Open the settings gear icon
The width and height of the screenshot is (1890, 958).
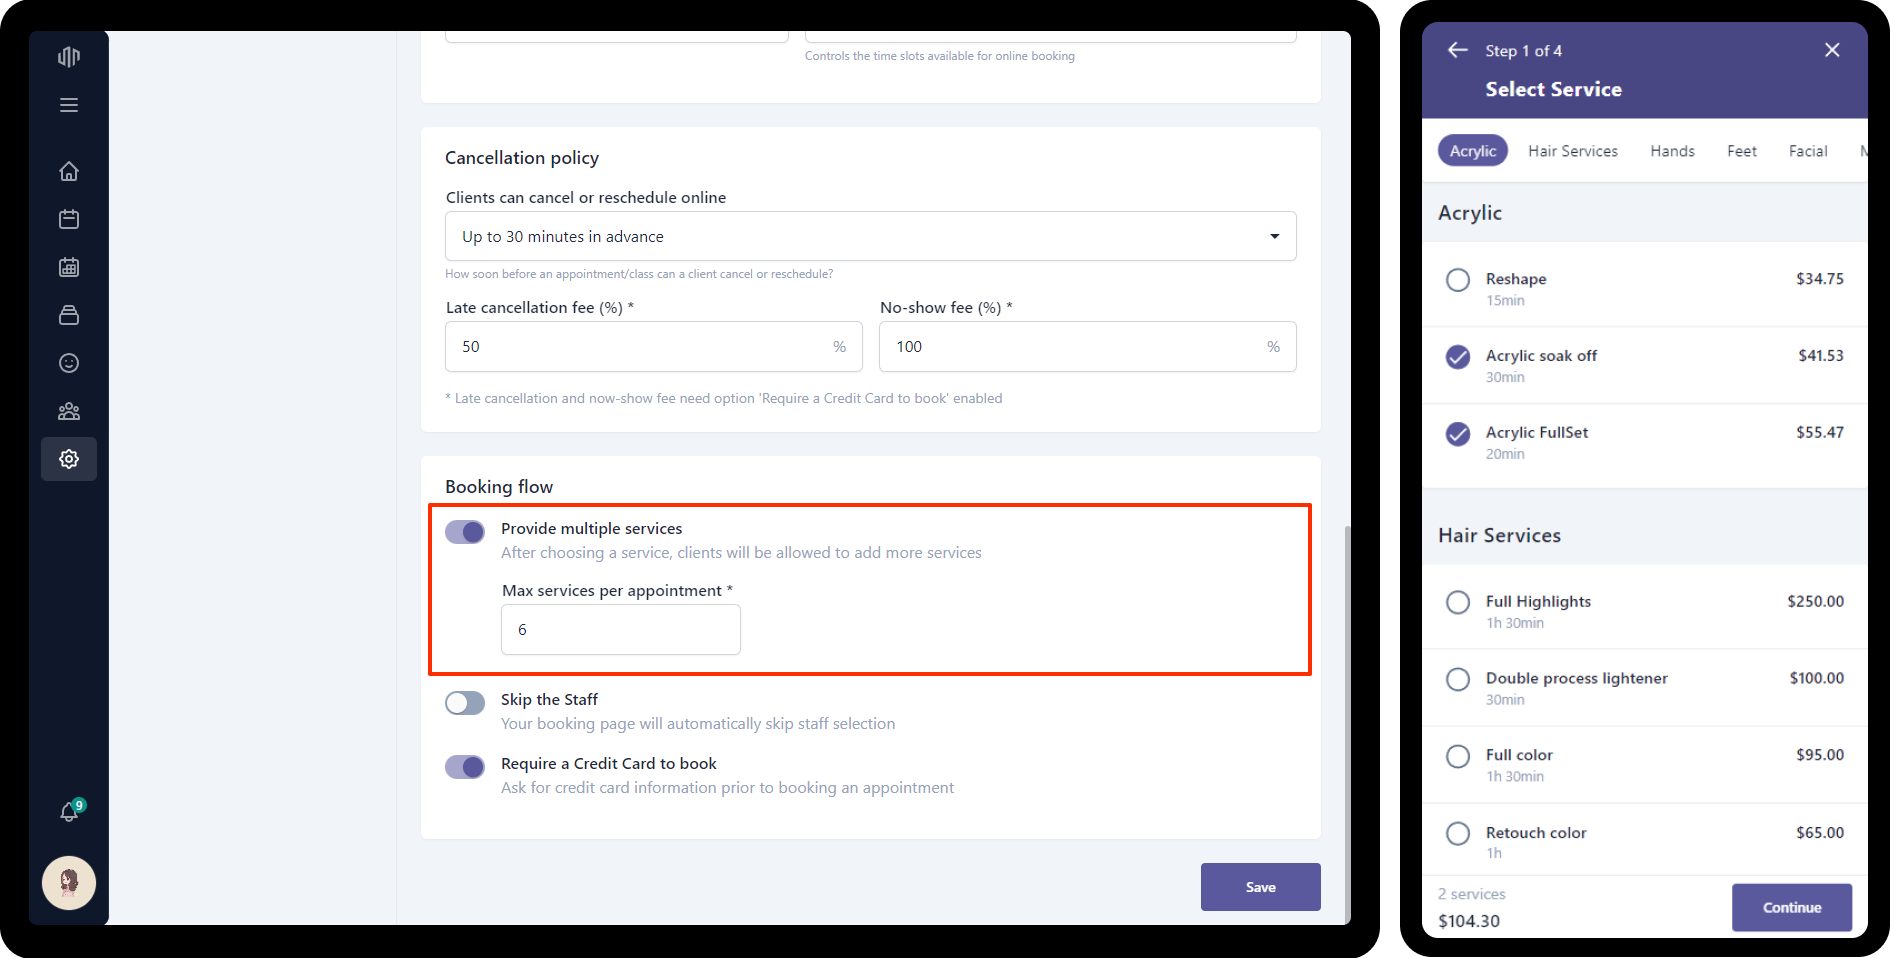69,459
